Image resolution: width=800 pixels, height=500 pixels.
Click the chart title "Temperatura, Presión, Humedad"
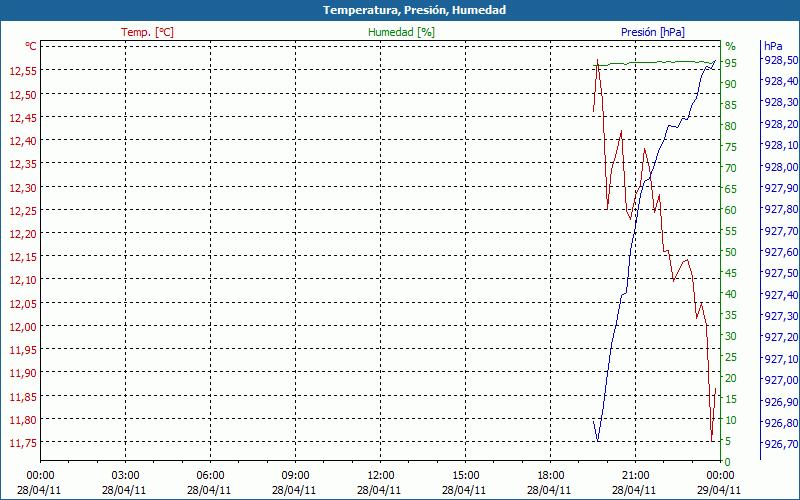point(414,10)
